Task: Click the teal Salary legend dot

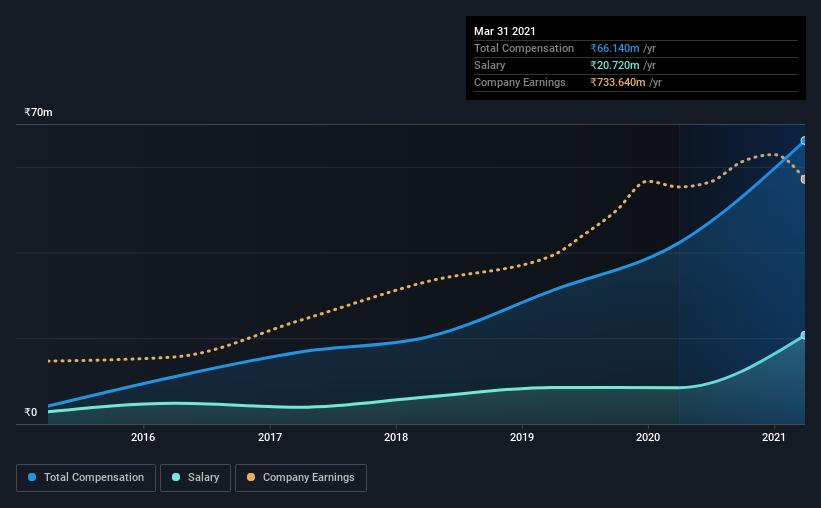Action: [x=176, y=477]
